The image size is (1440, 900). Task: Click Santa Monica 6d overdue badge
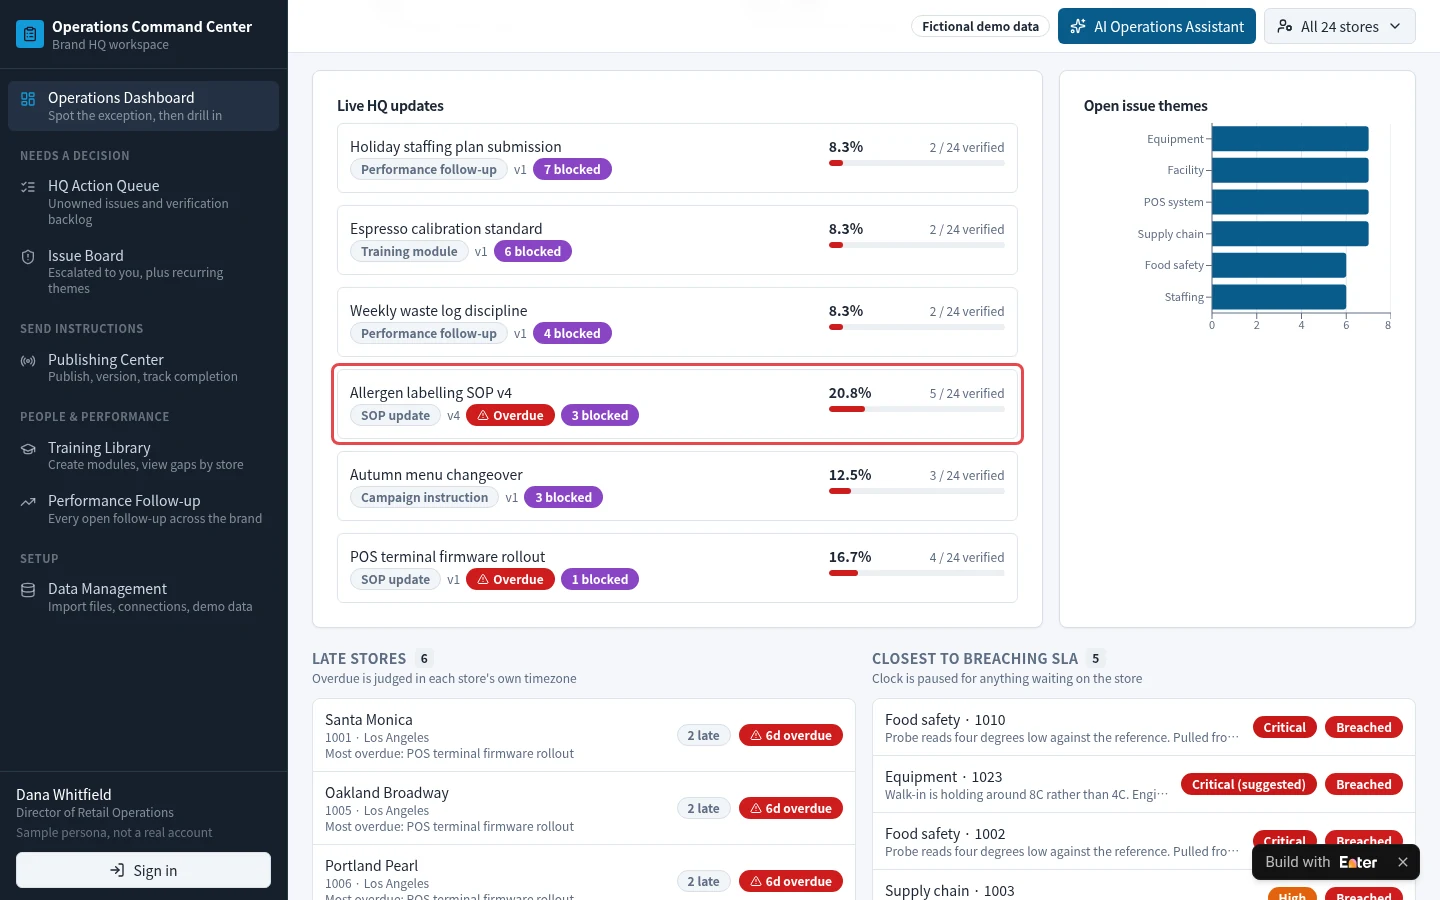pos(791,735)
